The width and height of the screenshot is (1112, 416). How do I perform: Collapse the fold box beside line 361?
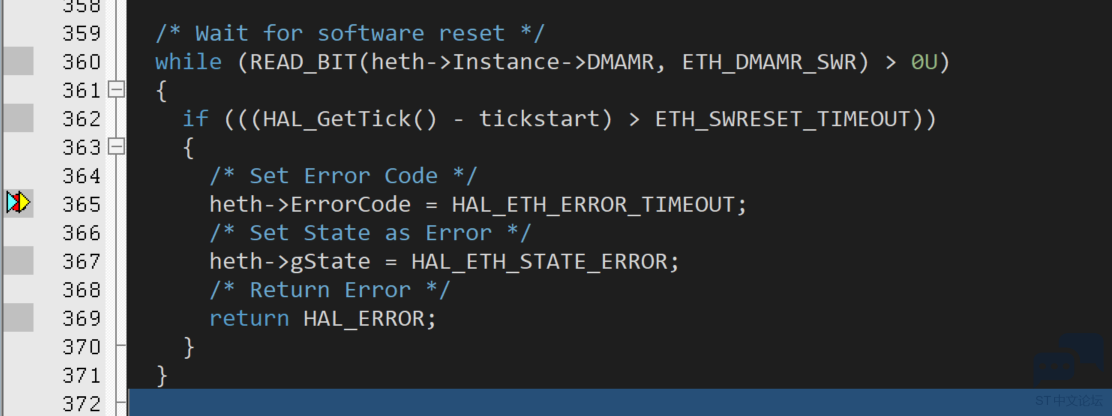116,90
